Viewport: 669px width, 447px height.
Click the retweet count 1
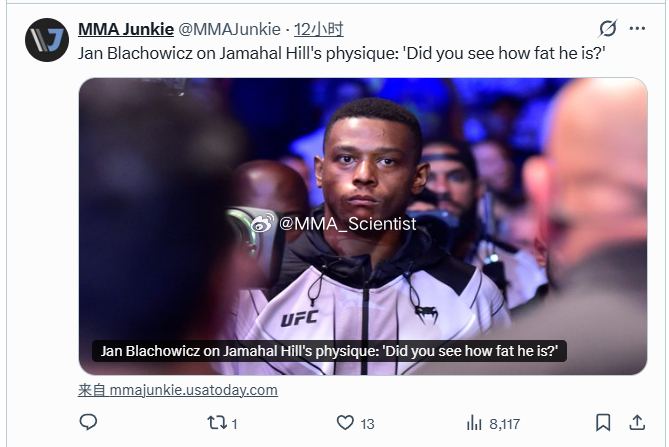point(235,424)
